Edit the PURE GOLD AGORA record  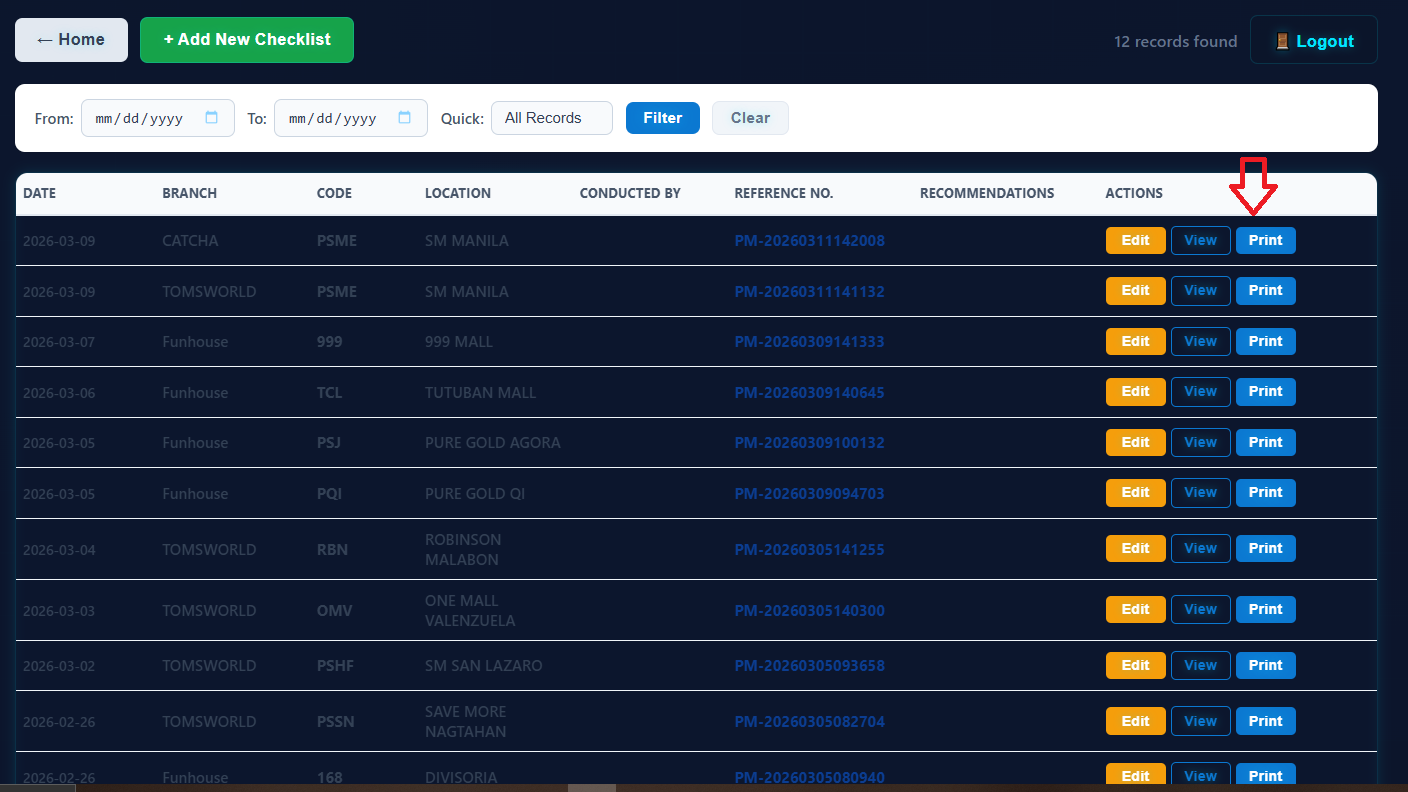pos(1135,442)
